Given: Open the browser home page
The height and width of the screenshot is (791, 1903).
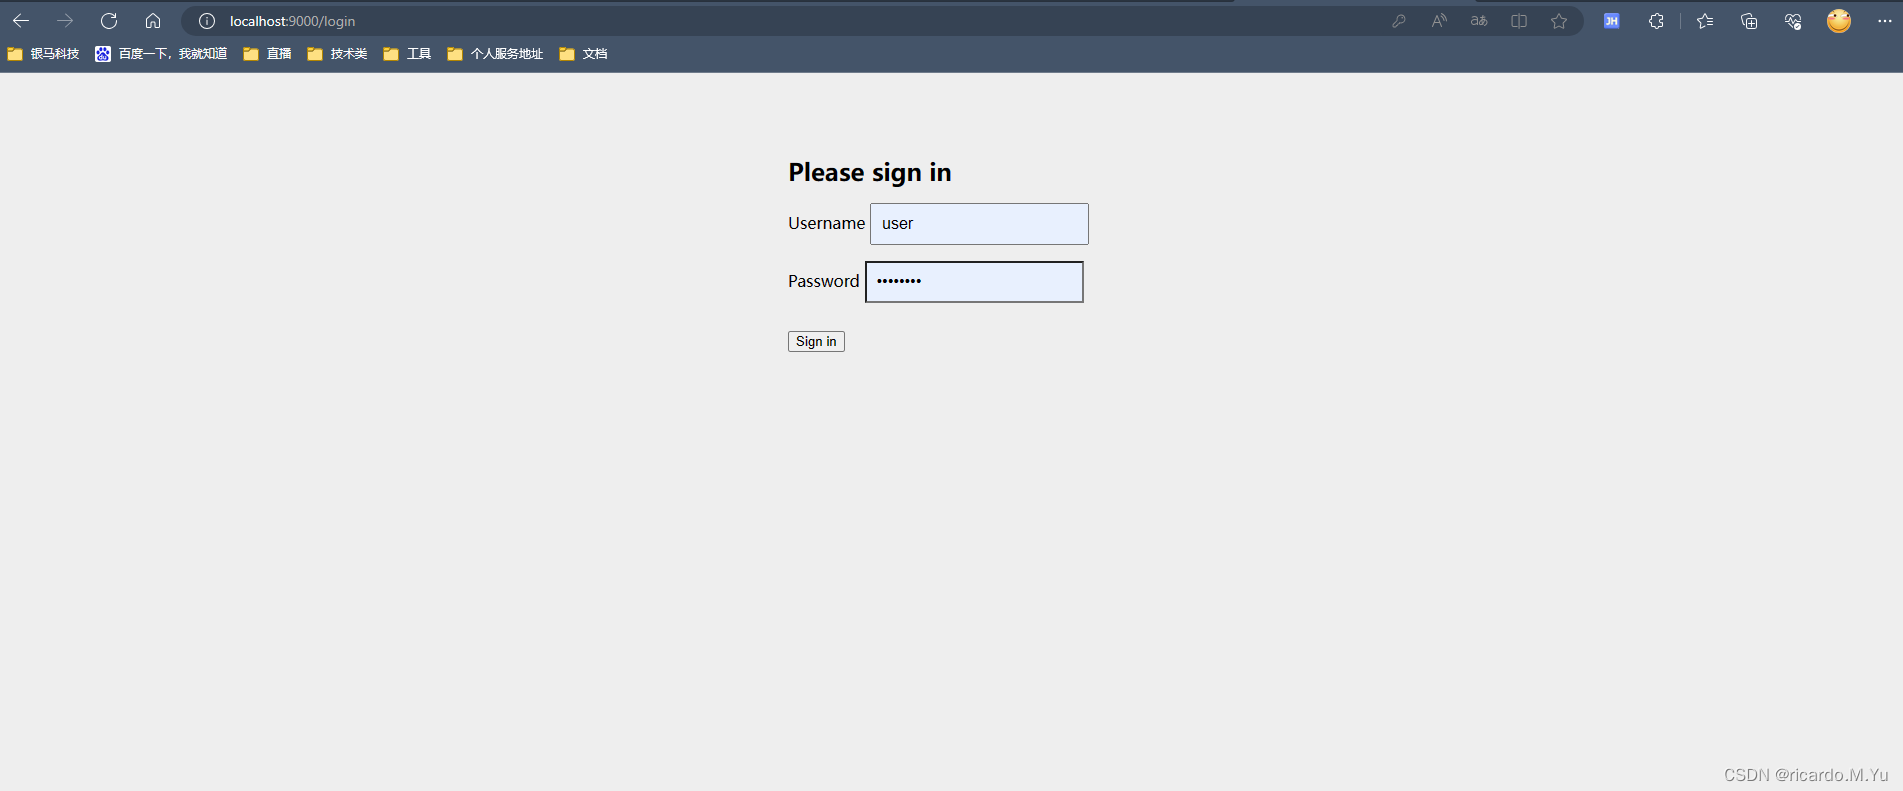Looking at the screenshot, I should pos(153,21).
